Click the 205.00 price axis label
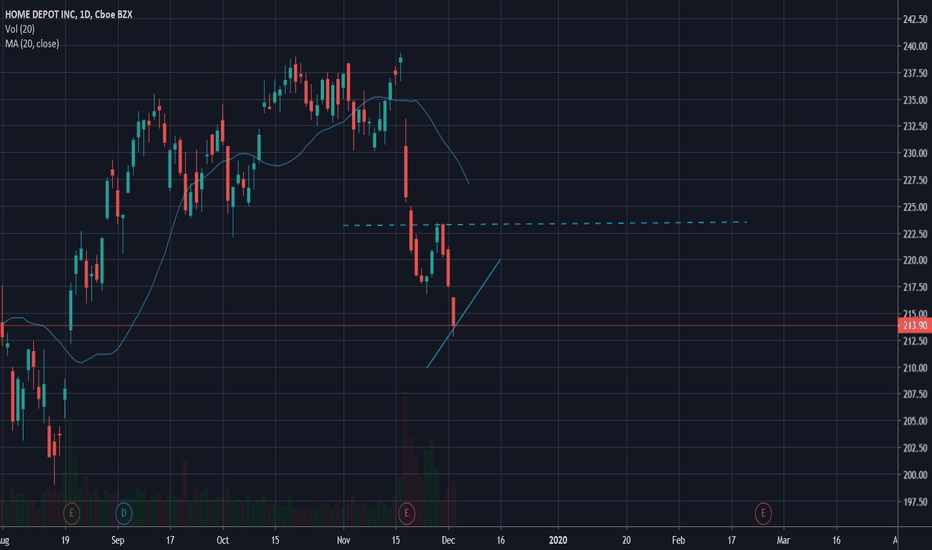The width and height of the screenshot is (932, 550). 915,421
